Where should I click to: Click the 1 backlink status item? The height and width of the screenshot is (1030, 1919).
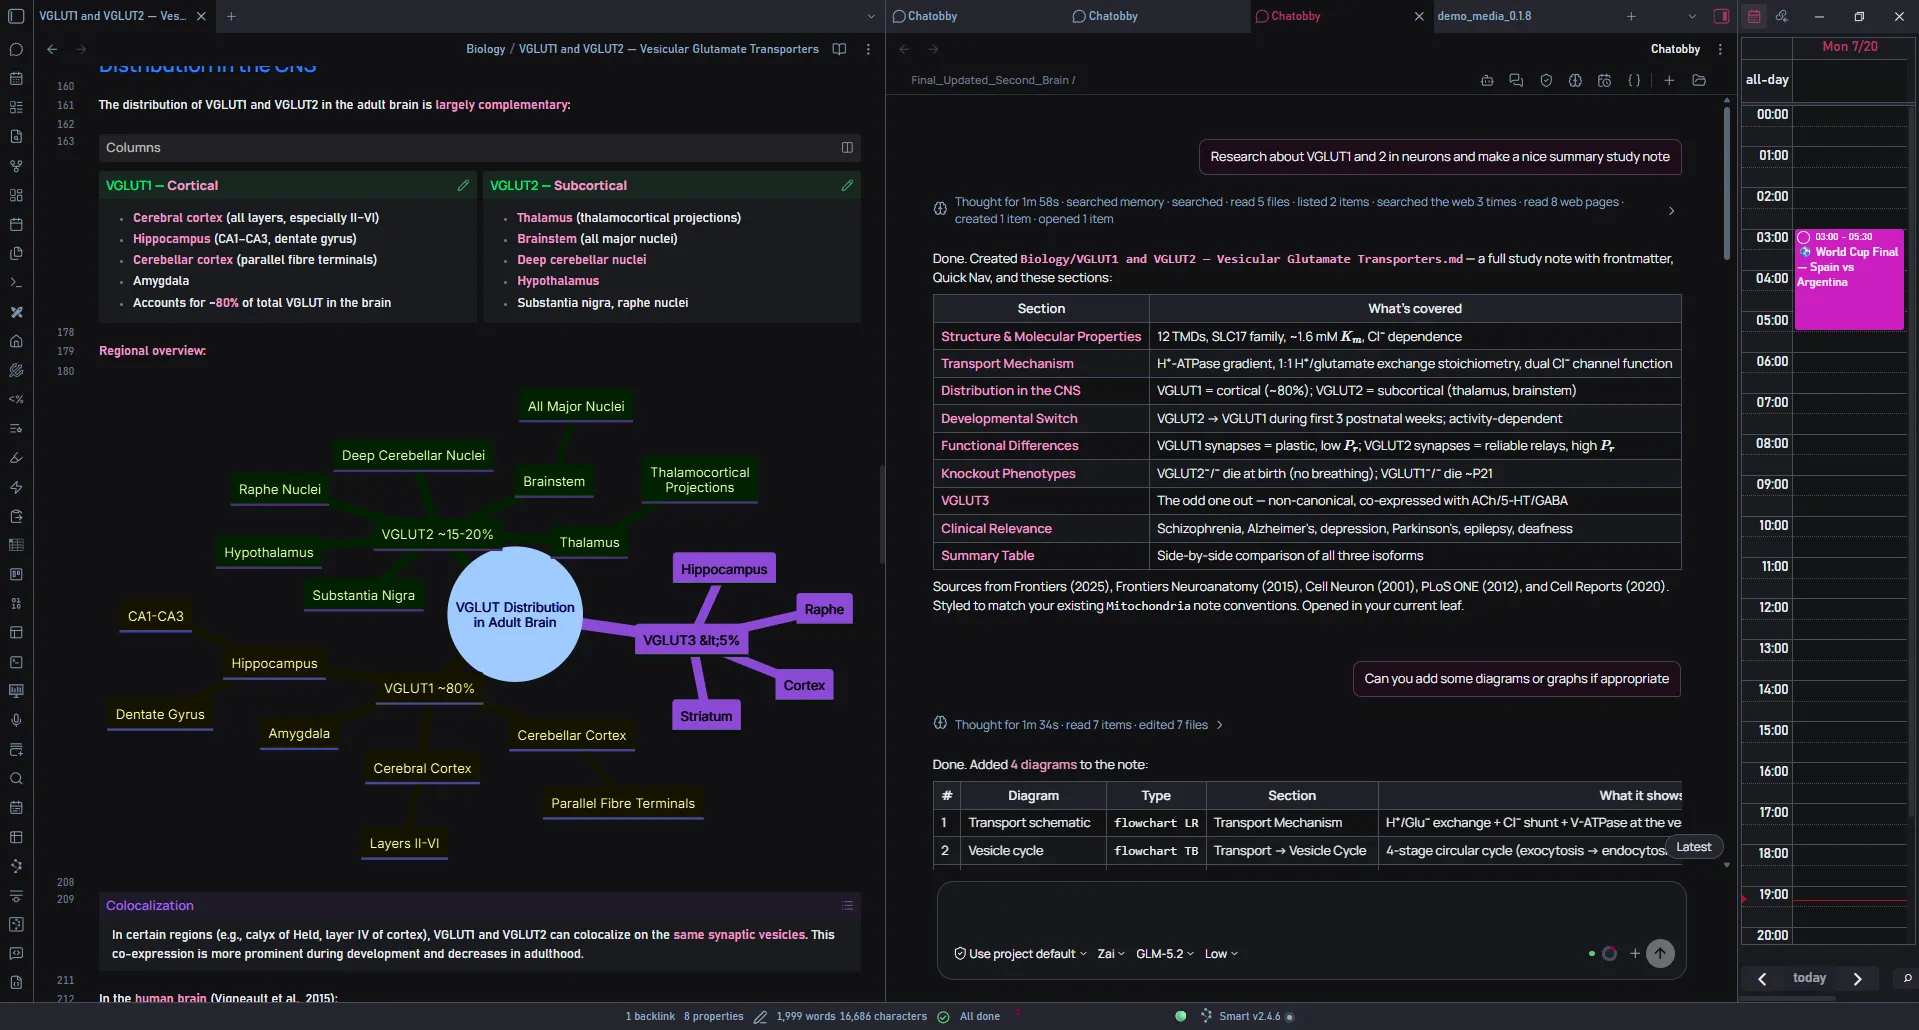[x=650, y=1016]
